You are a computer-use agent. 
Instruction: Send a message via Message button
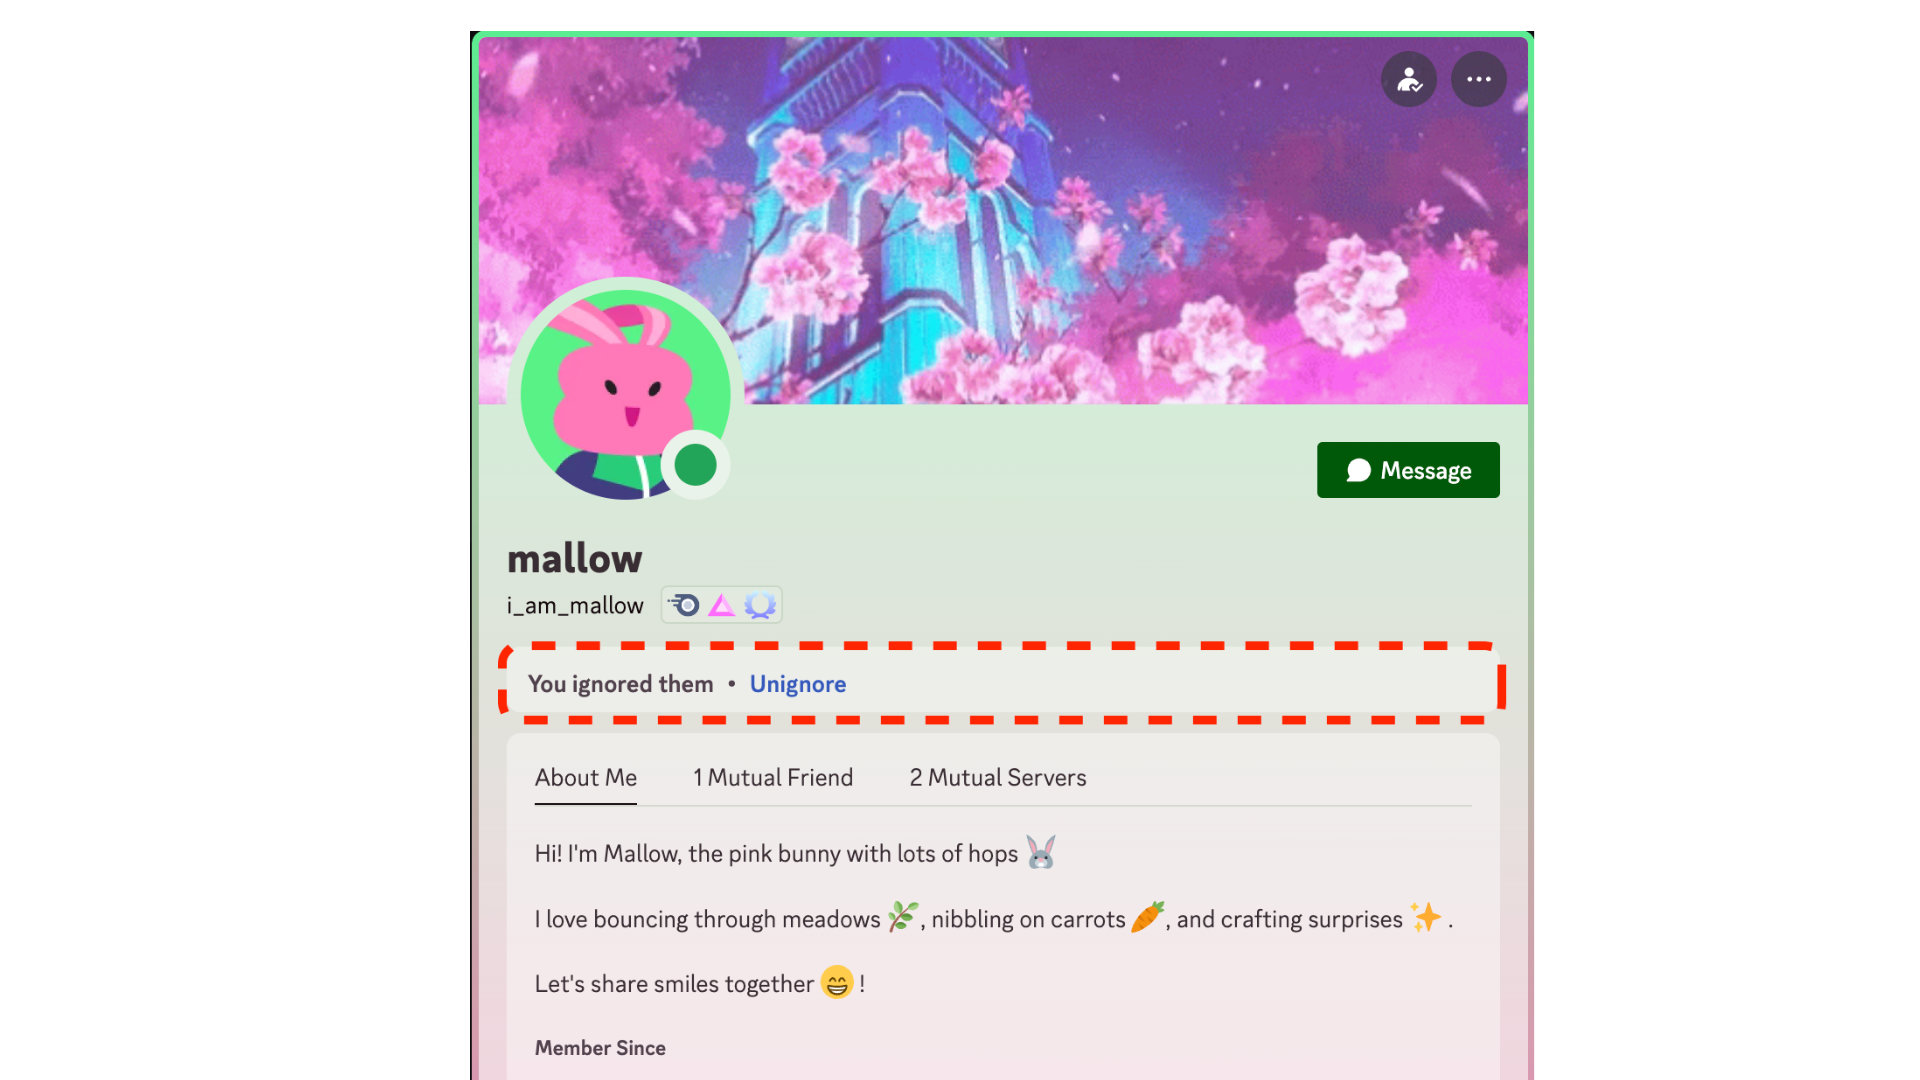pos(1408,470)
